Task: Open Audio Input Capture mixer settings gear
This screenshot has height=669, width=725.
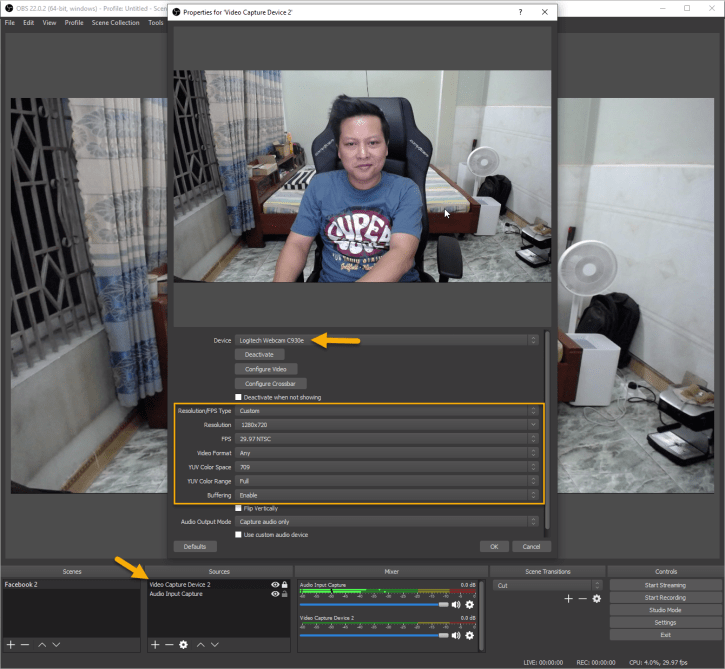Action: coord(470,604)
